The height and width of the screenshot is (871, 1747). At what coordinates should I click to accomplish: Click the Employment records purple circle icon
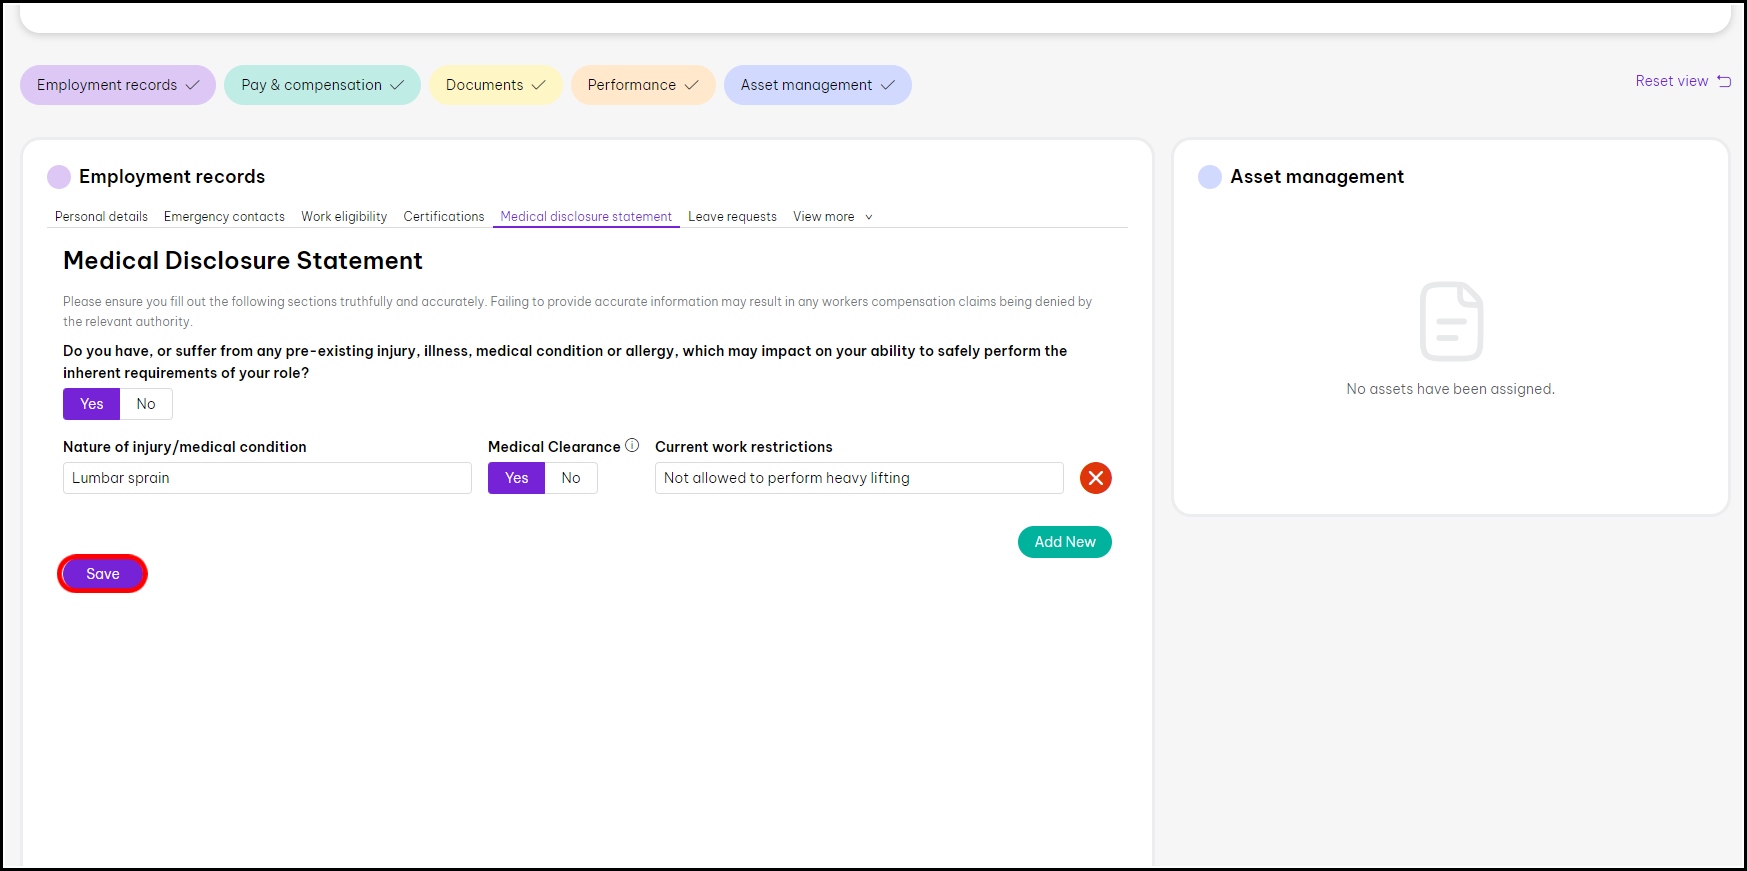click(59, 177)
